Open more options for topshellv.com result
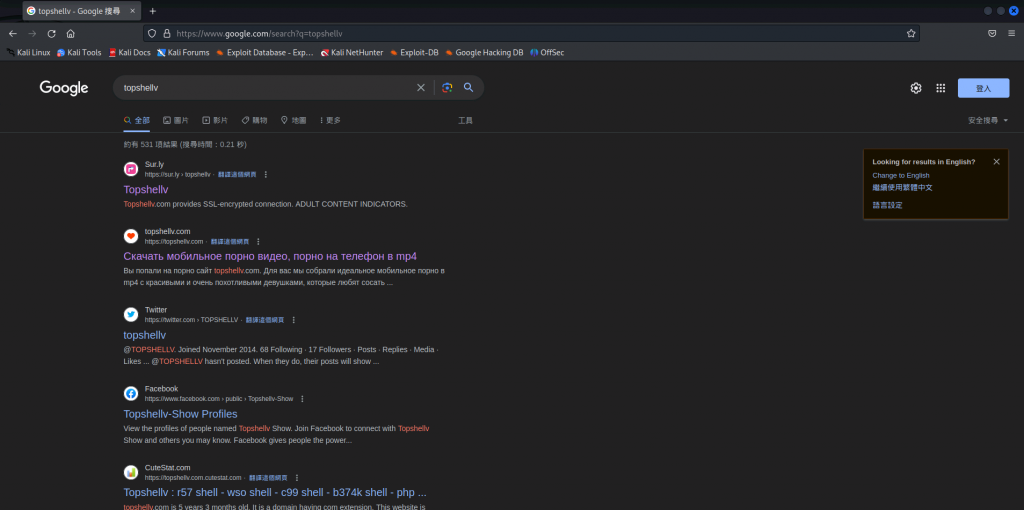Viewport: 1024px width, 510px height. point(258,242)
